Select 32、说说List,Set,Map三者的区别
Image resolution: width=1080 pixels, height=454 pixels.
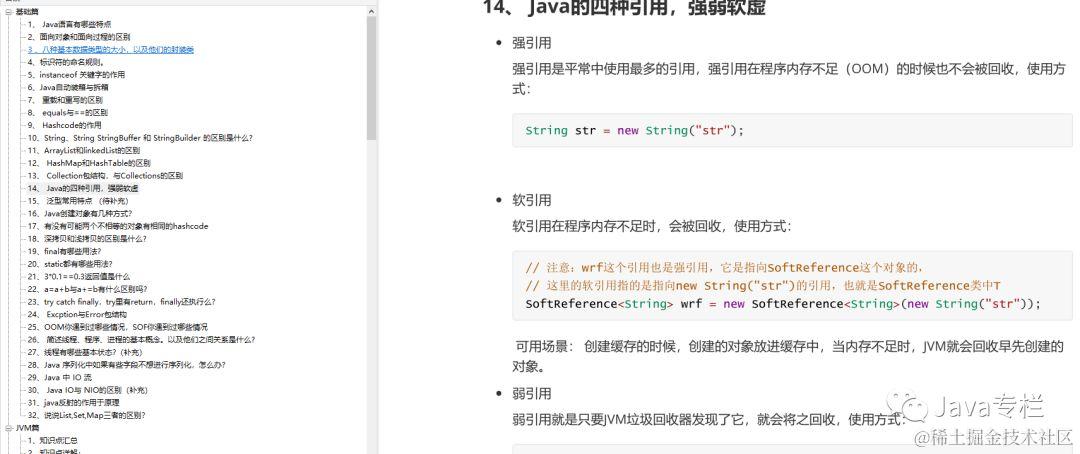[86, 415]
